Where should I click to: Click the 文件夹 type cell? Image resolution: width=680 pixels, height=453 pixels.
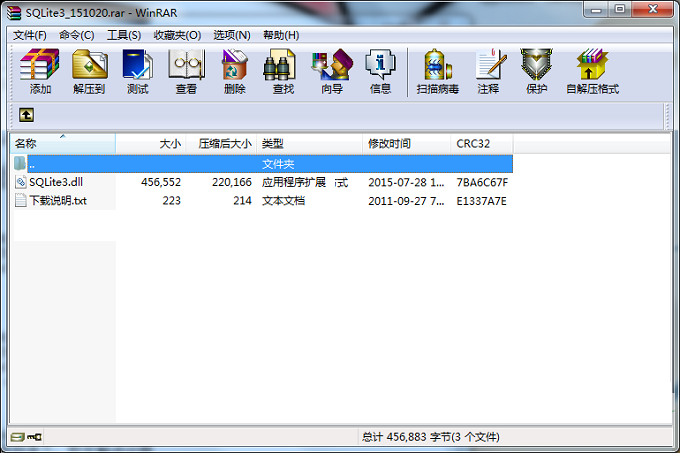coord(278,164)
